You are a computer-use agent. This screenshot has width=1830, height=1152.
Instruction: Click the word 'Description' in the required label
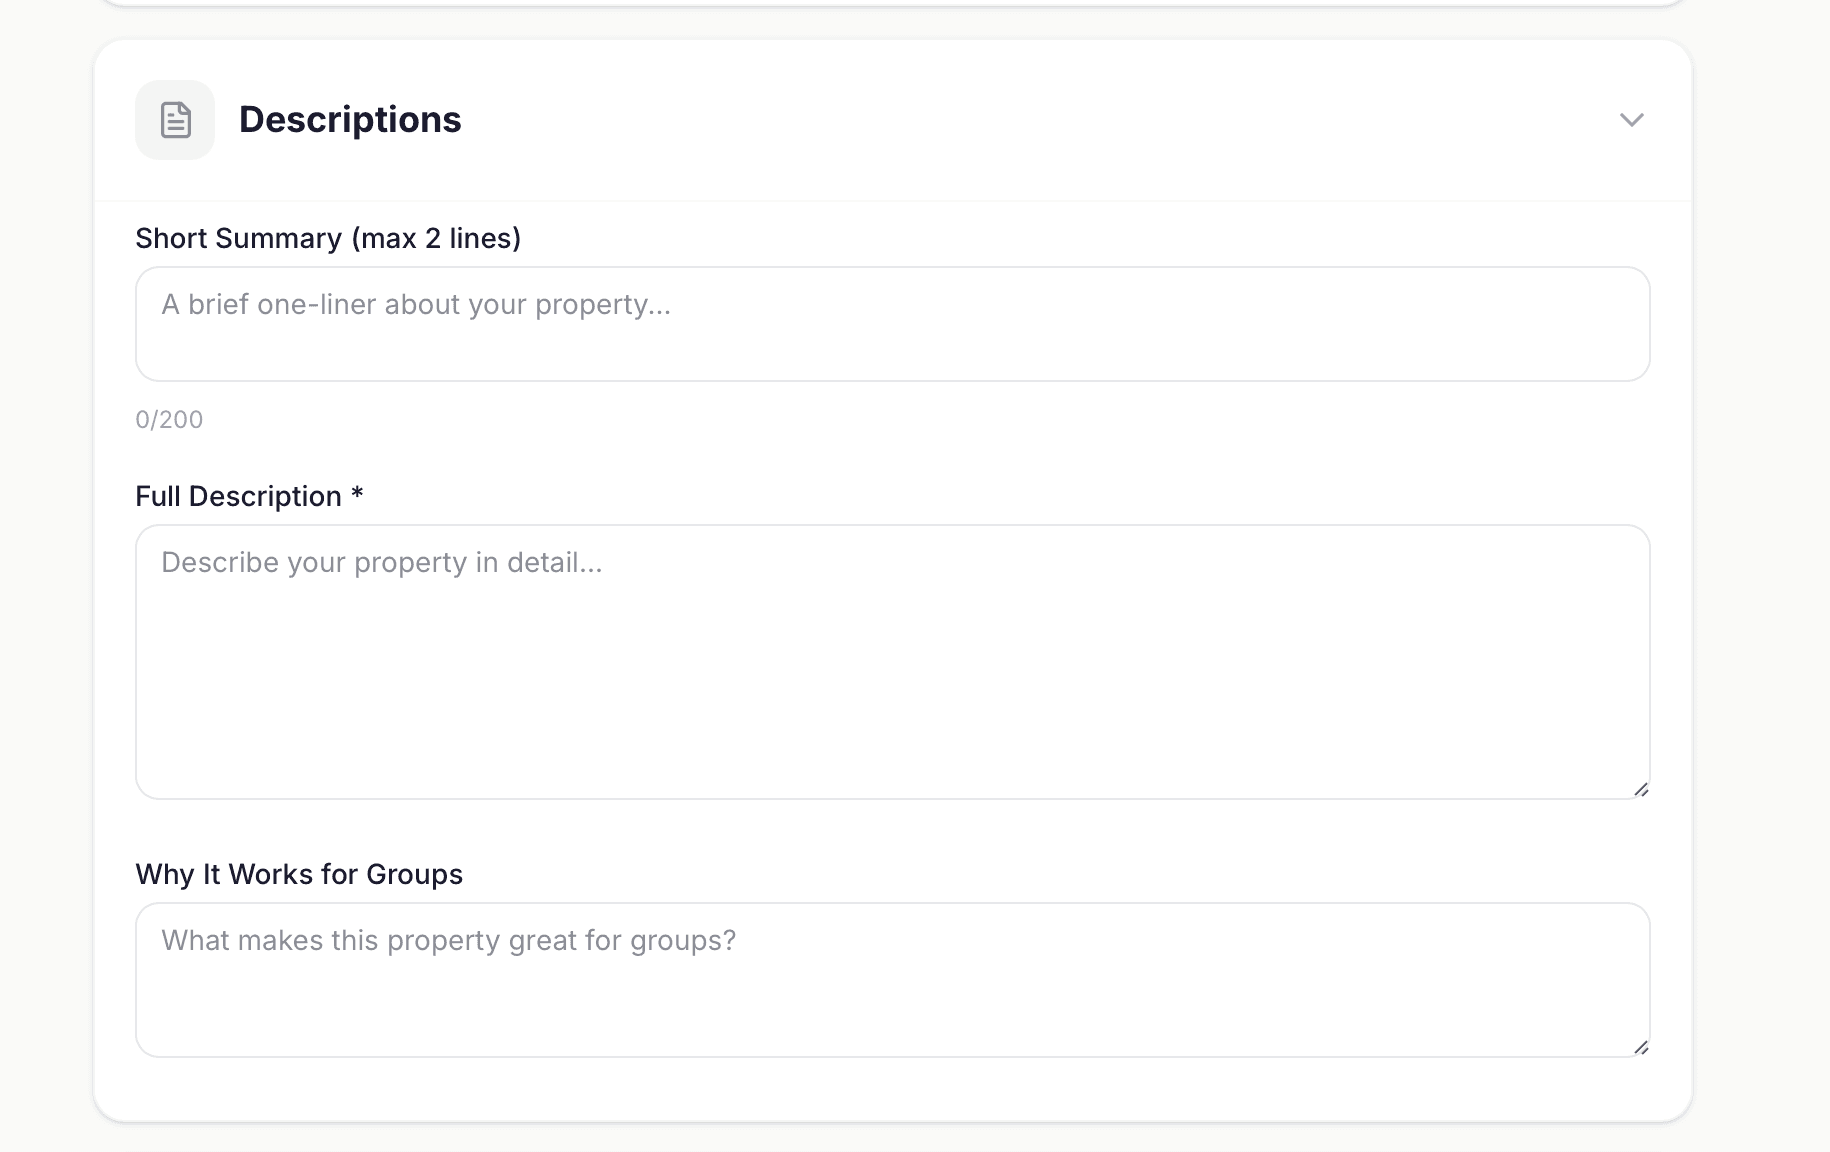pos(265,496)
